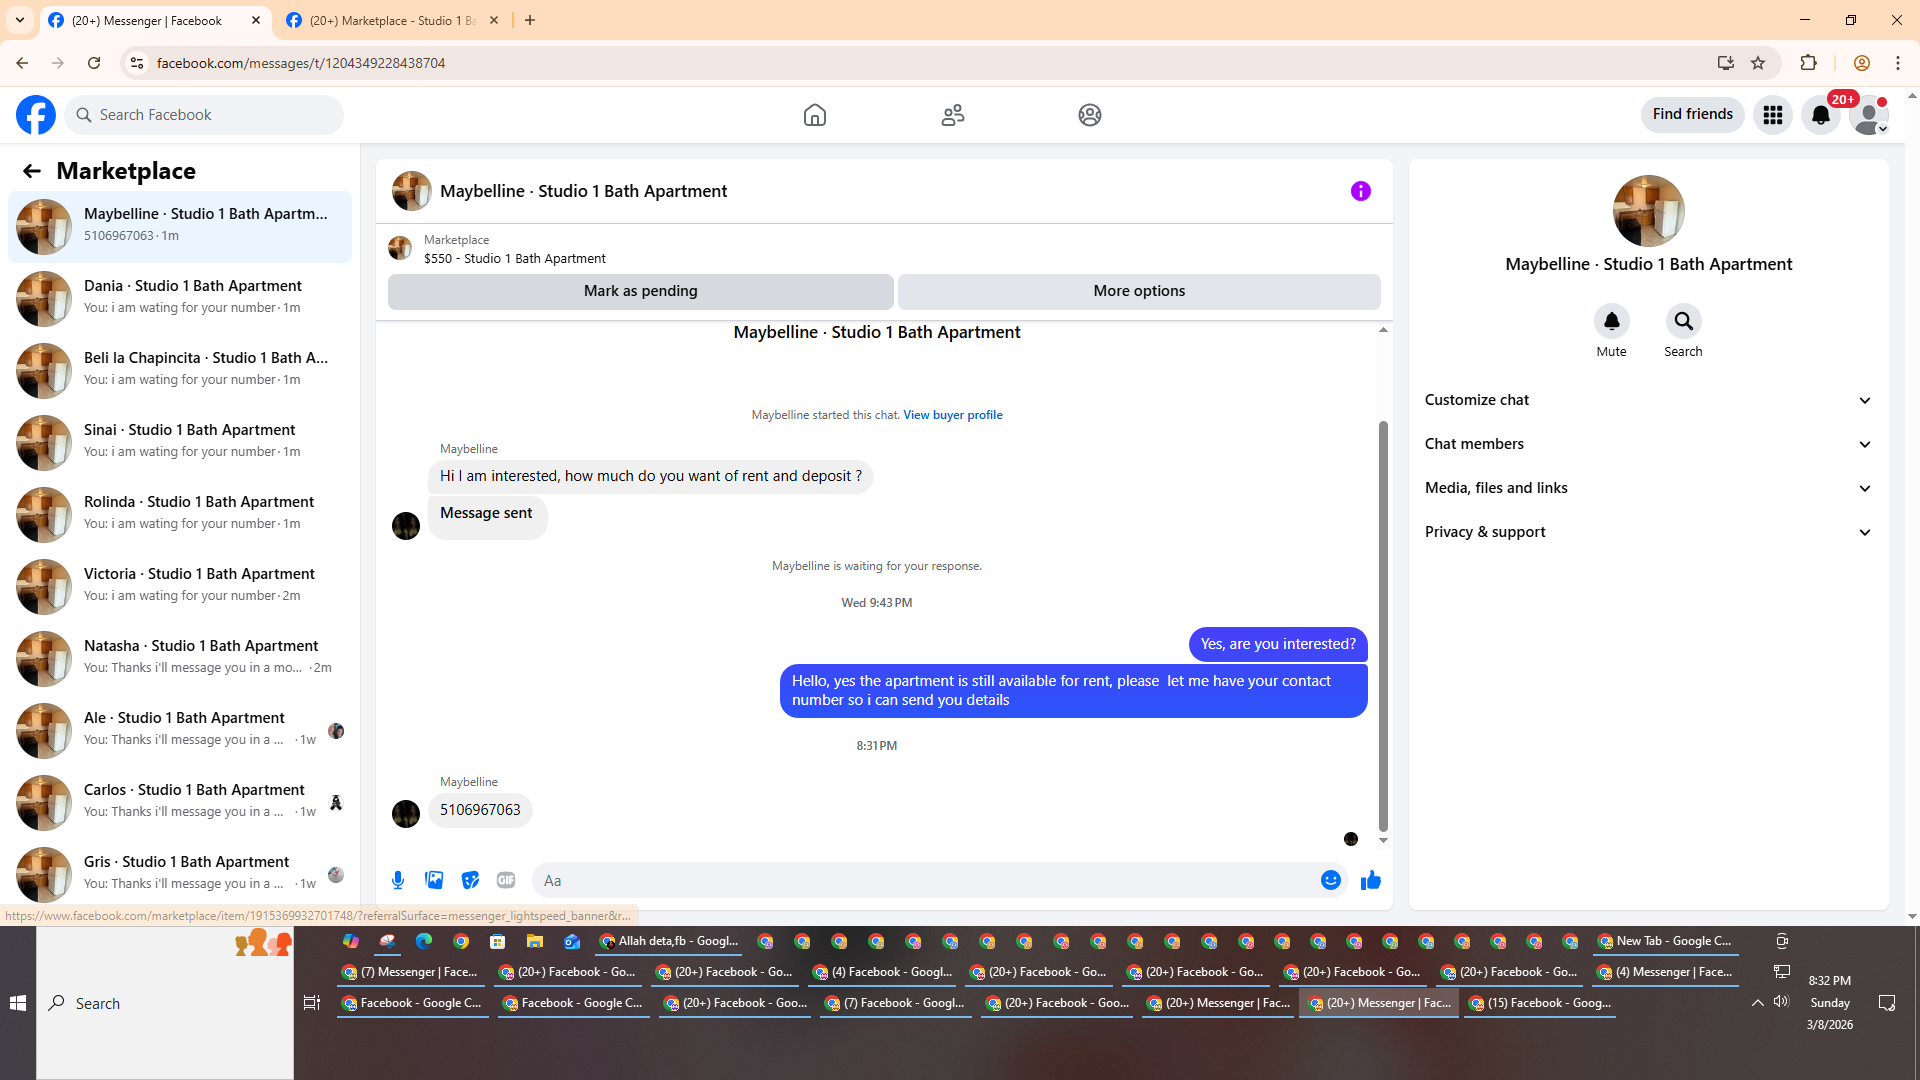Open the emoji picker in composer
Screen dimensions: 1920x1080
click(x=1330, y=880)
